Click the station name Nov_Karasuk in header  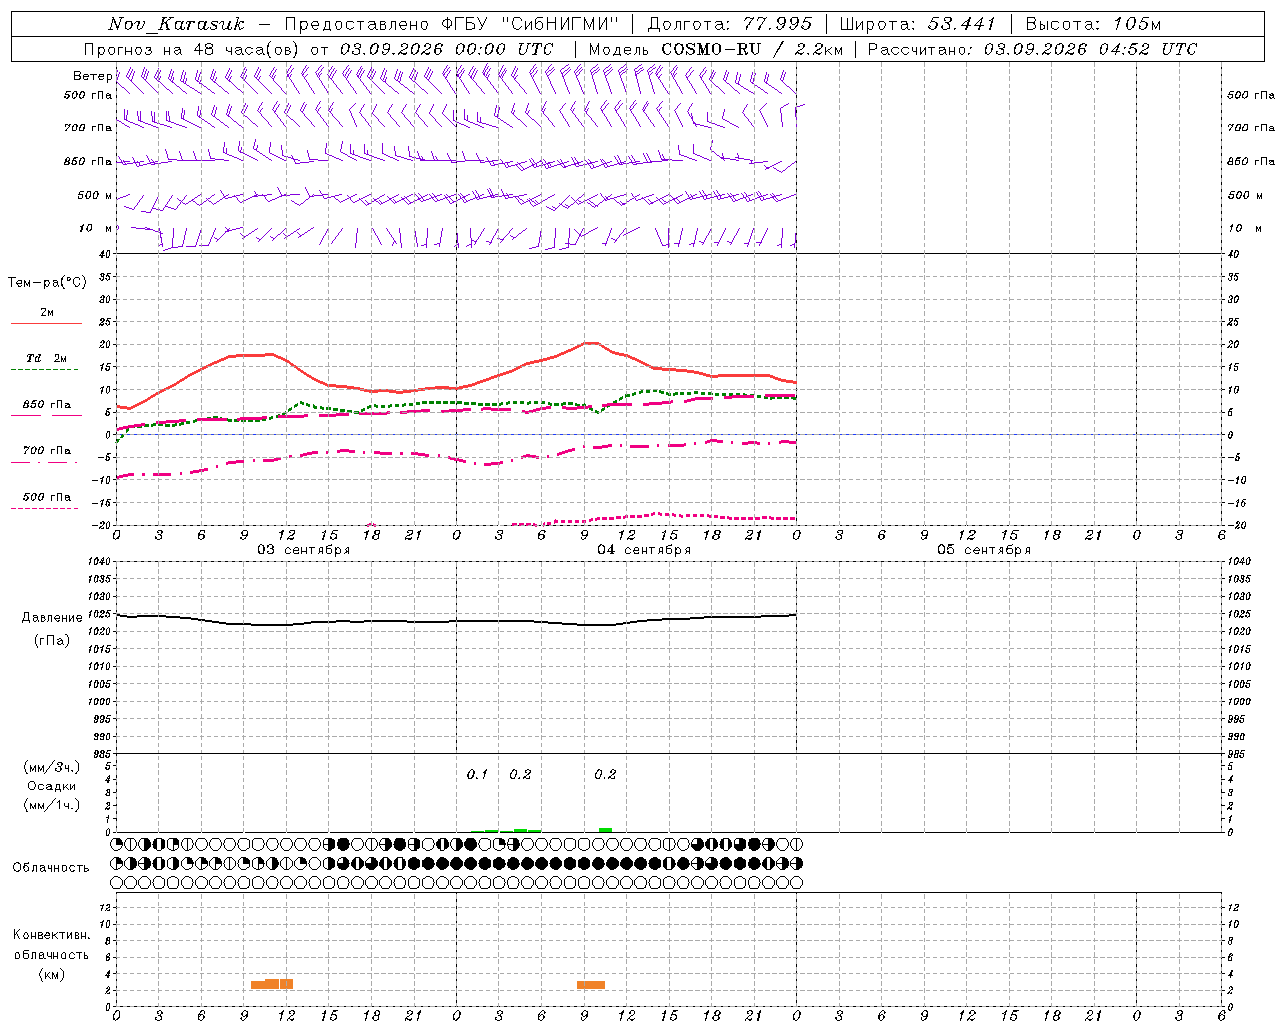tap(176, 24)
